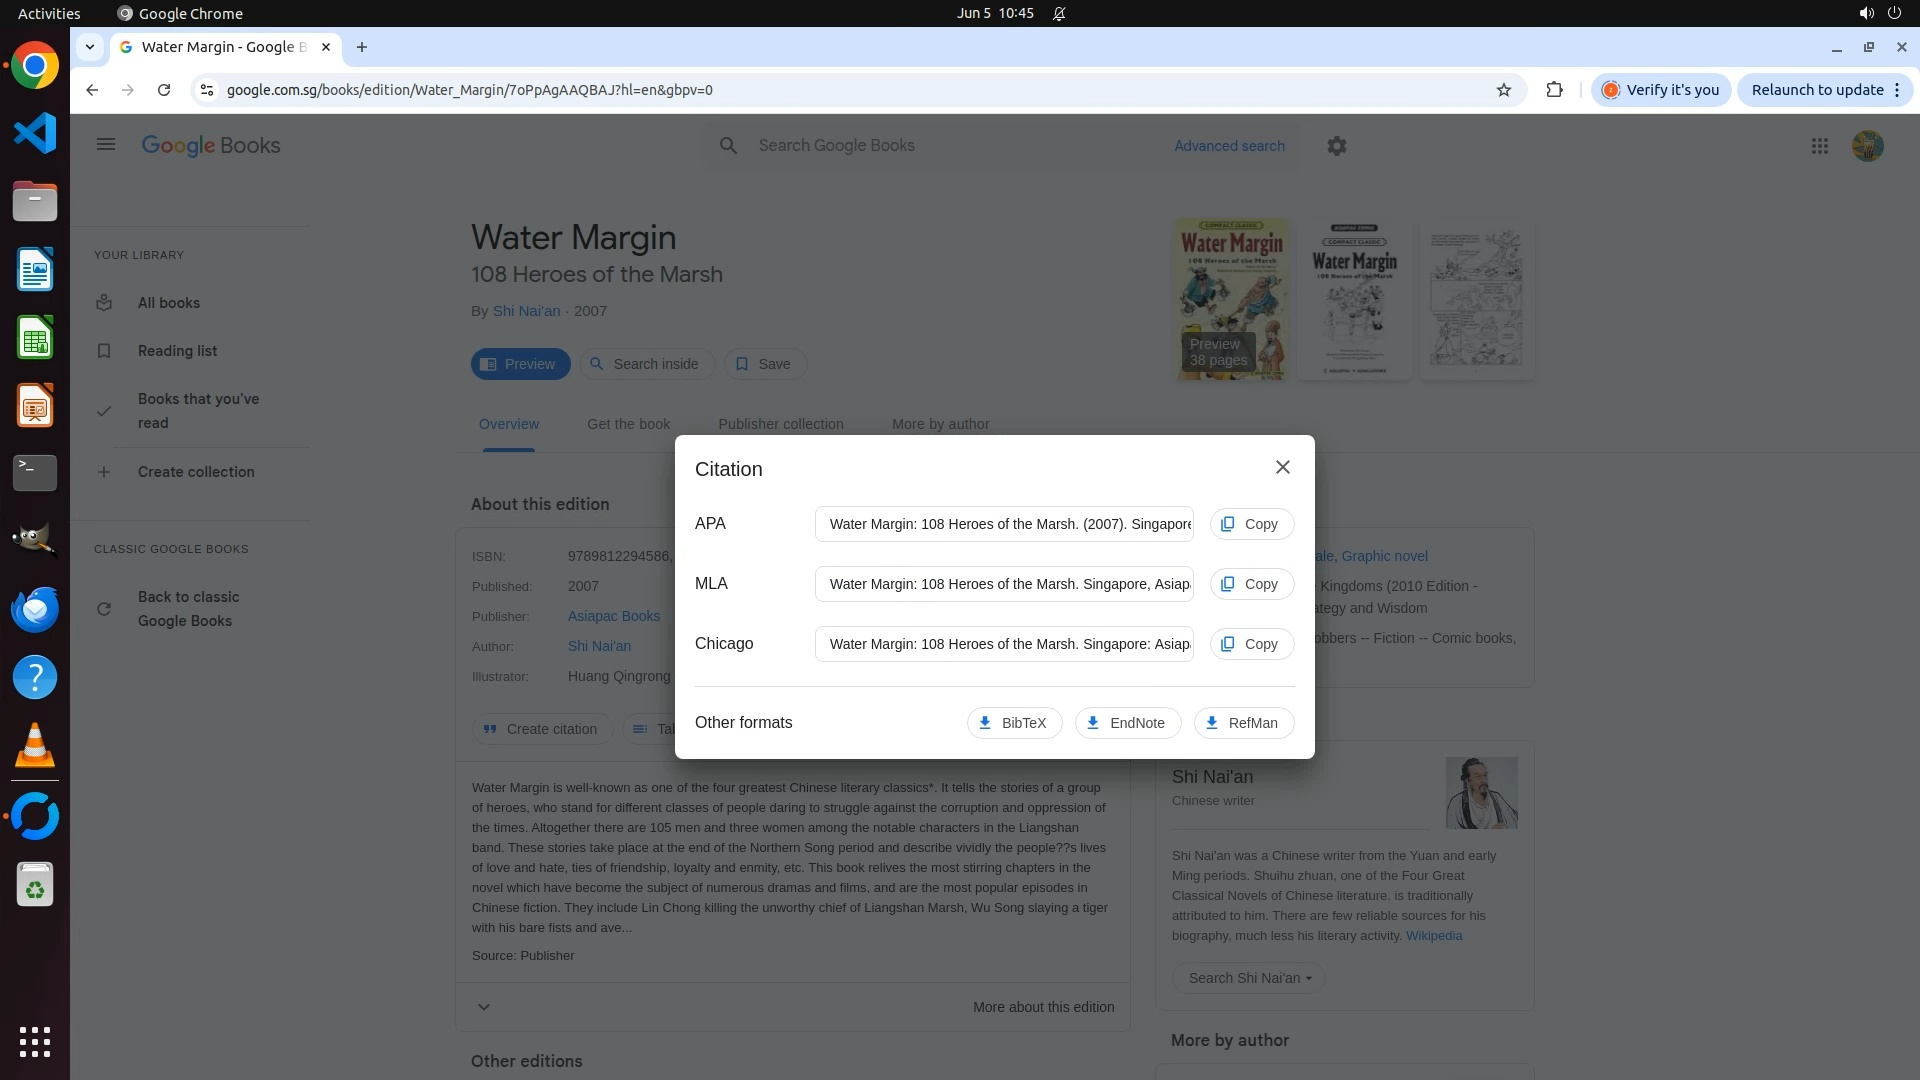1920x1080 pixels.
Task: Open Google Books main menu hamburger
Action: (106, 145)
